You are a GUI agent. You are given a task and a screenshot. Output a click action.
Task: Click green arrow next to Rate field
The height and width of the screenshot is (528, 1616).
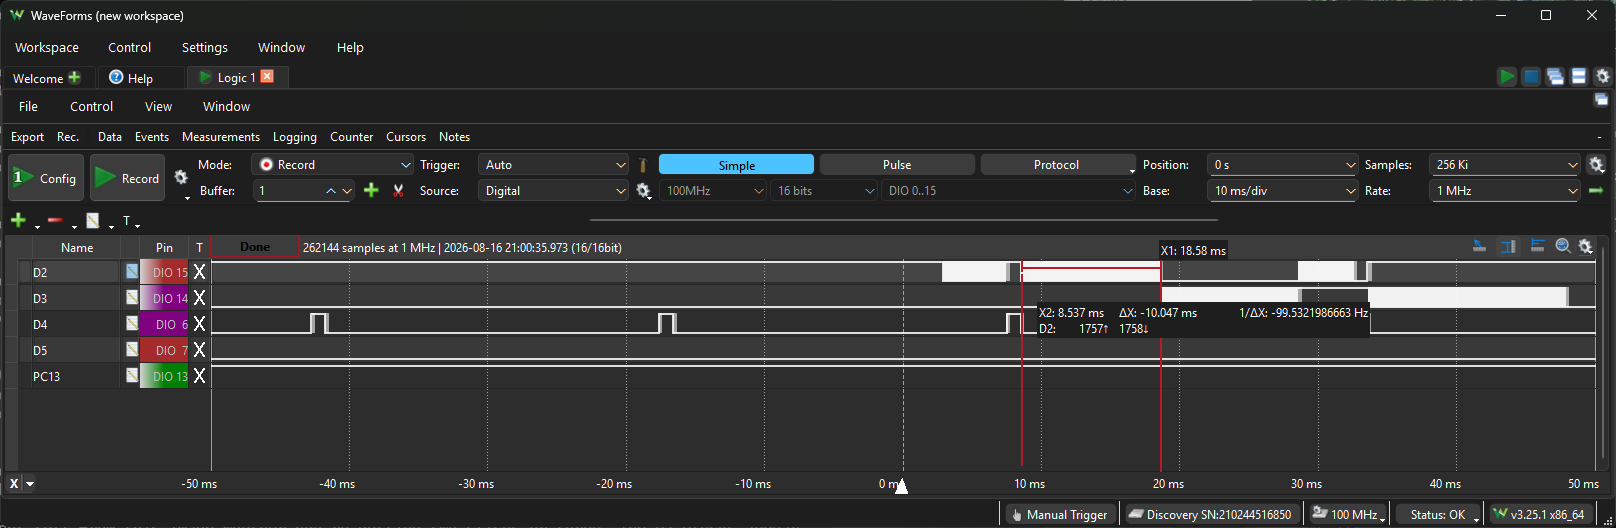coord(1596,190)
